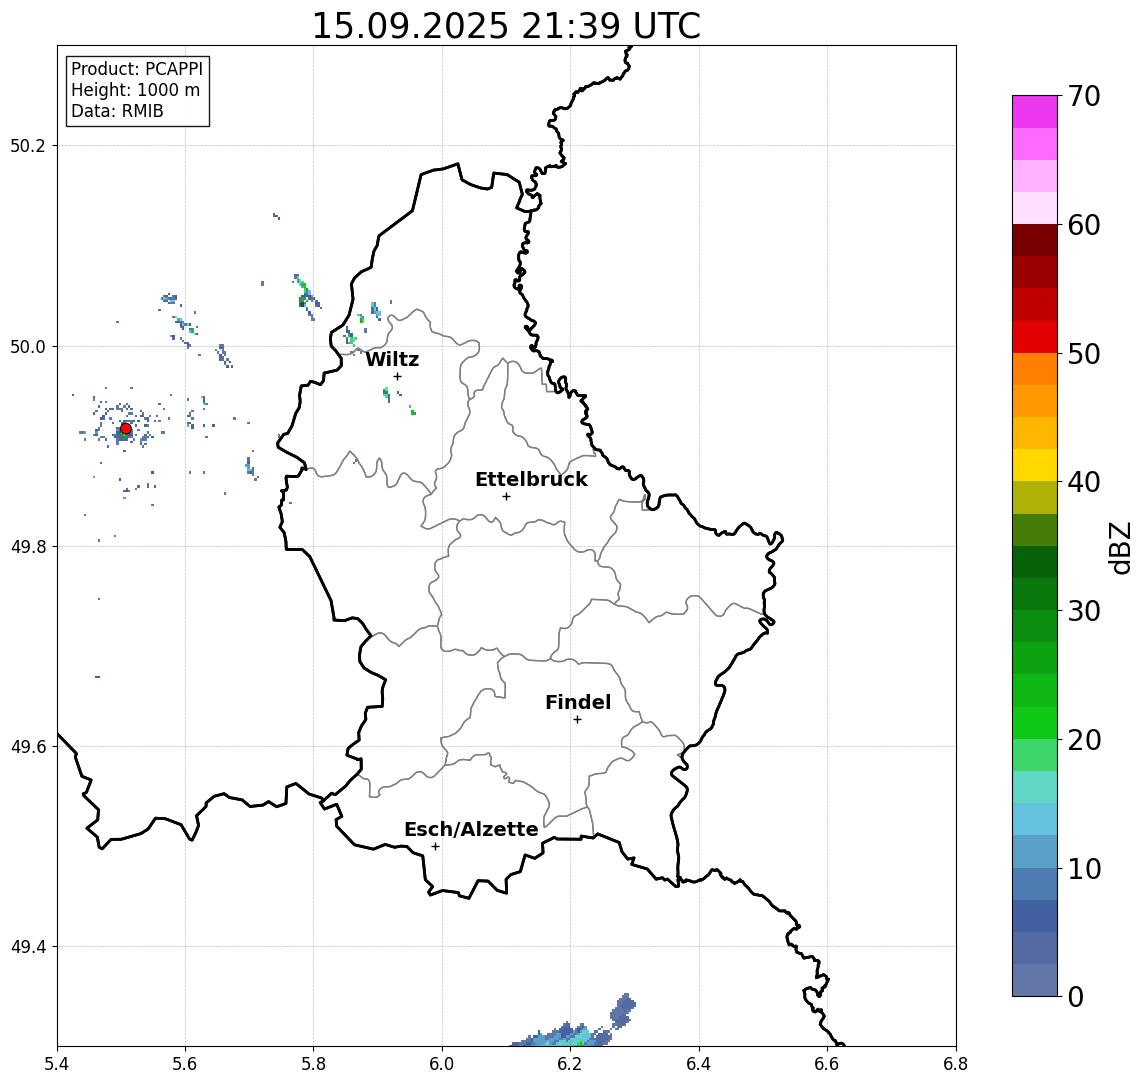Screen dimensions: 1145x1084
Task: Click the "Height: 1000 m" line
Action: click(x=135, y=90)
